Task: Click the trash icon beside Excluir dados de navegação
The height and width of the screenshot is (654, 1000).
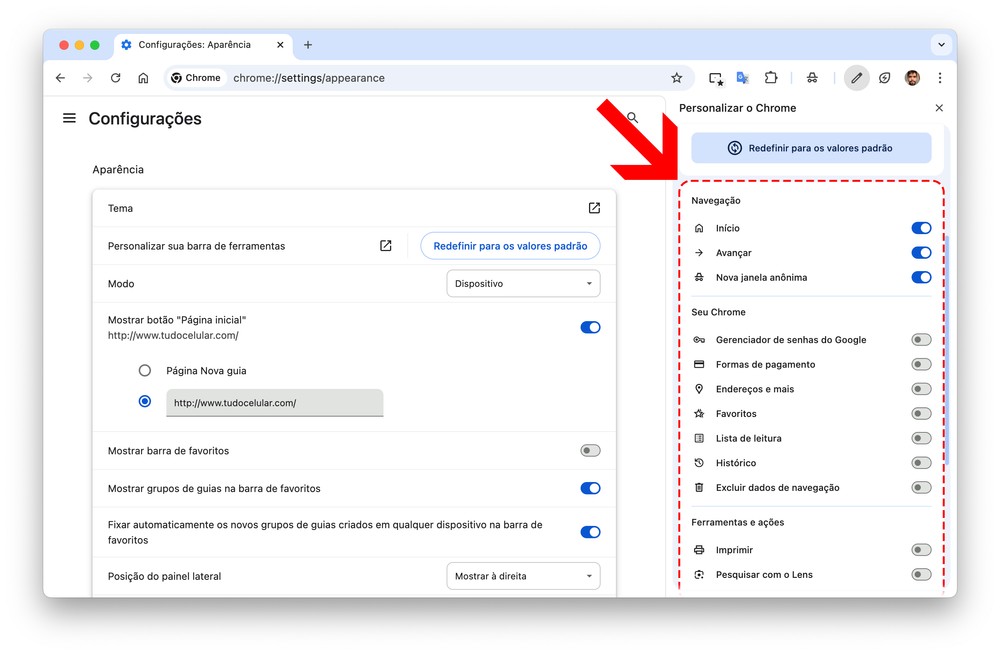Action: click(x=699, y=487)
